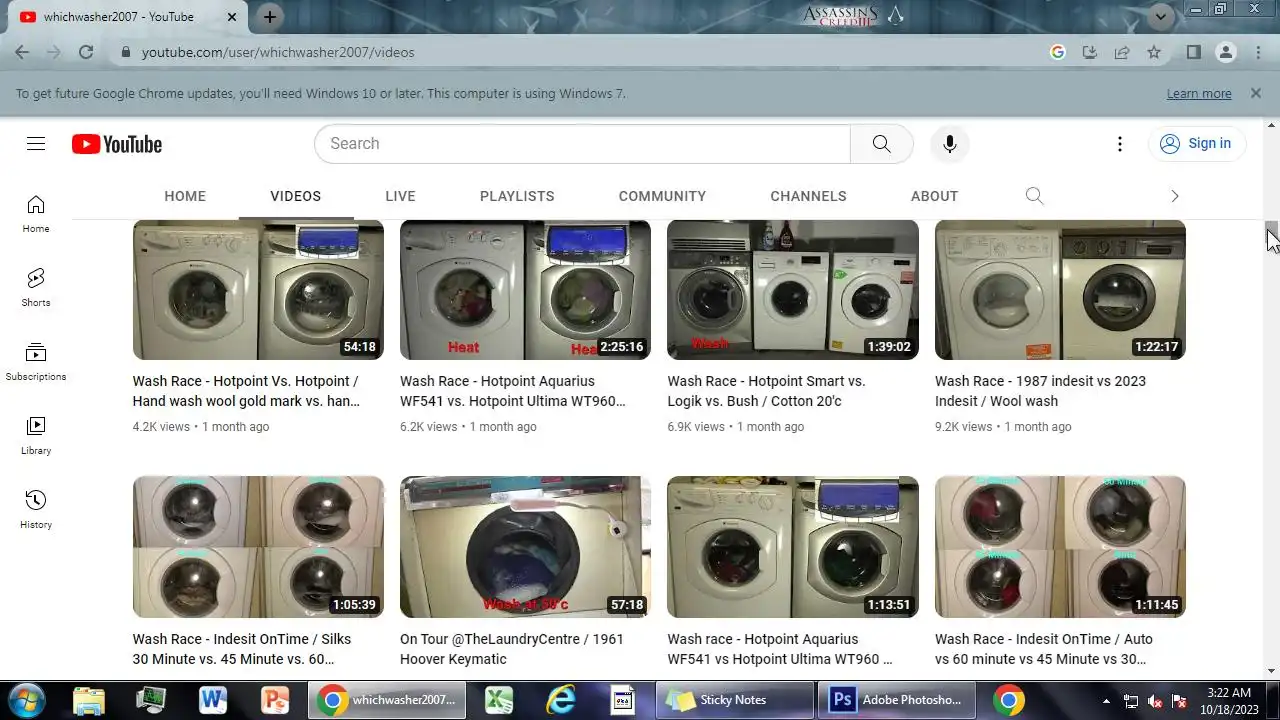This screenshot has width=1280, height=720.
Task: Click the YouTube logo
Action: point(117,144)
